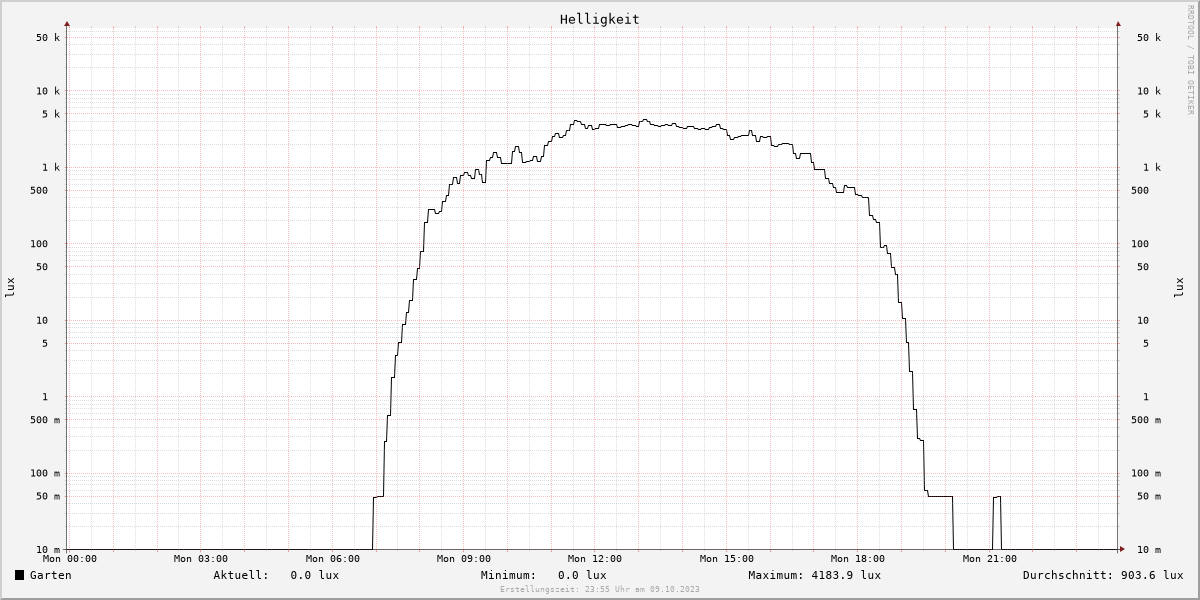Click the right axis 10 m label

pyautogui.click(x=1147, y=550)
